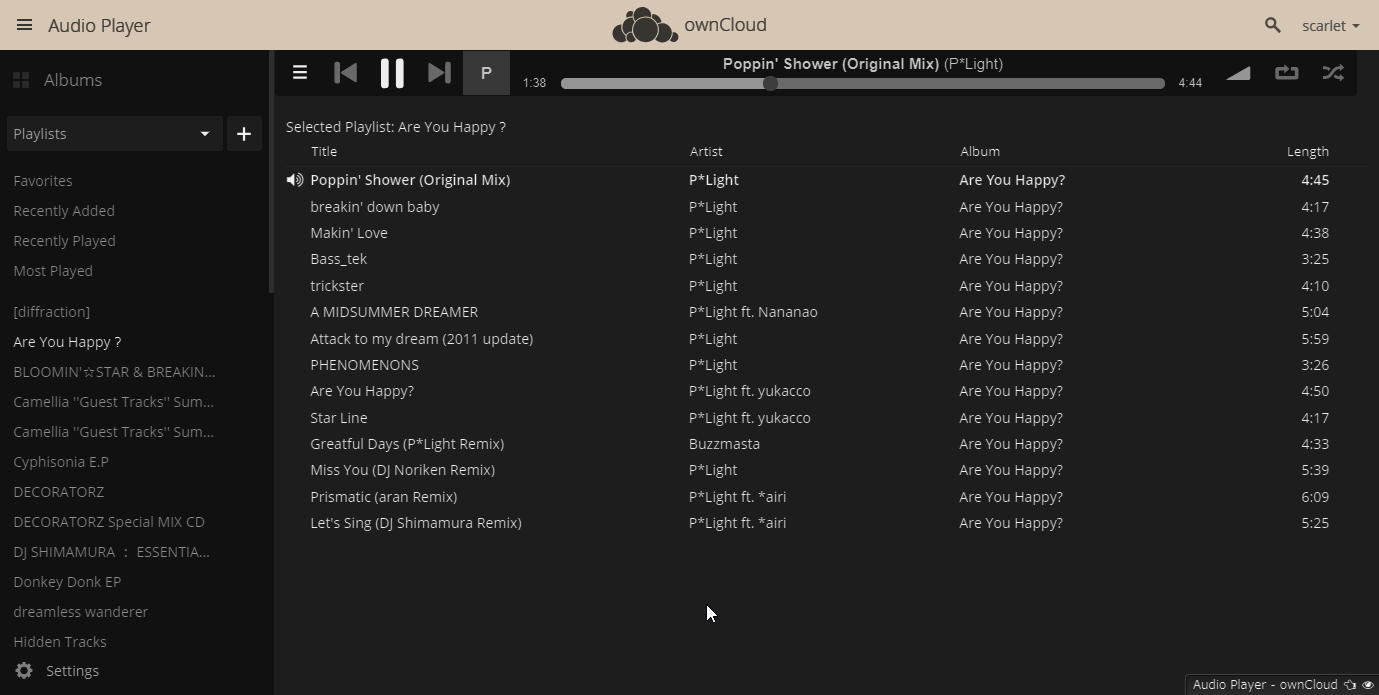Pause the current song

(392, 73)
